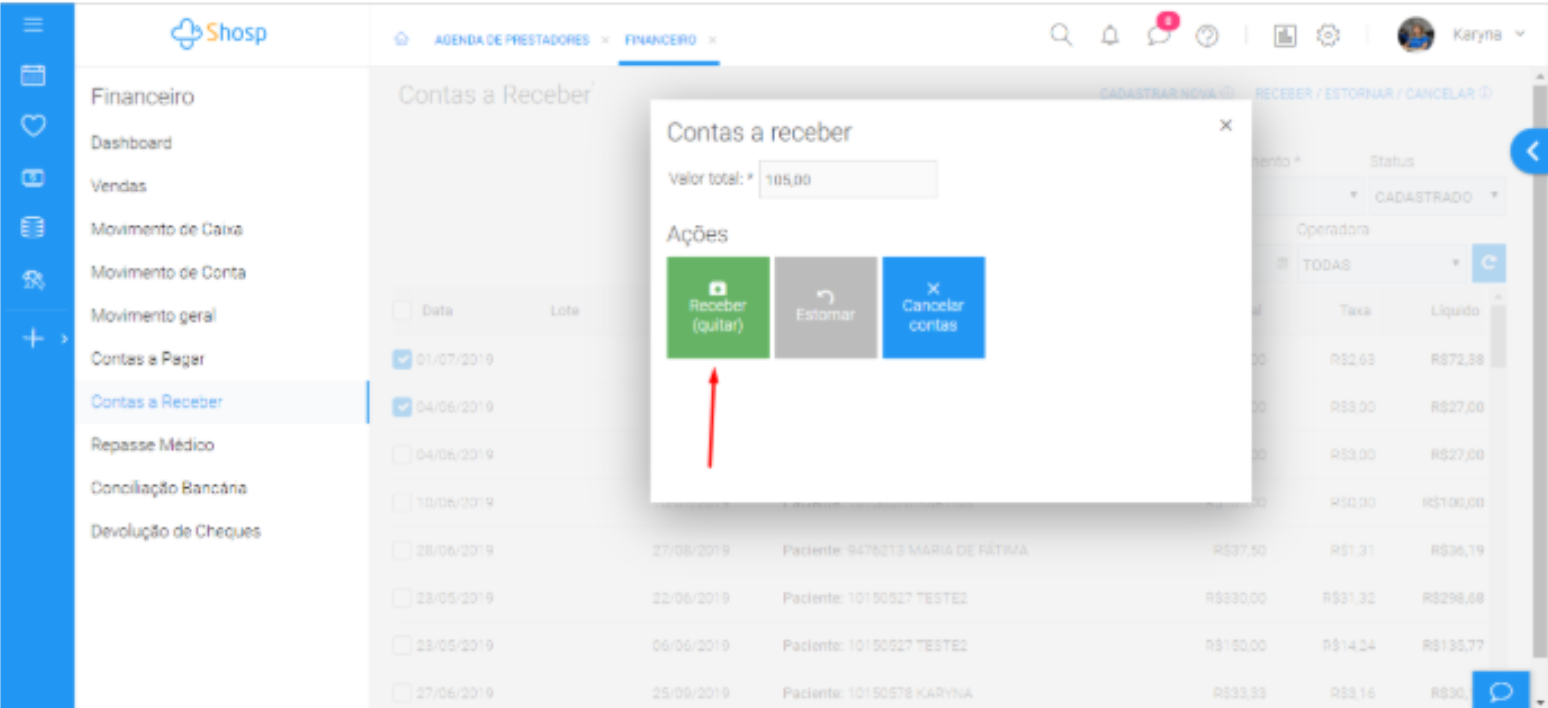The width and height of the screenshot is (1548, 708).
Task: Uncheck the first 04/06/2019 row checkbox
Action: pyautogui.click(x=402, y=407)
